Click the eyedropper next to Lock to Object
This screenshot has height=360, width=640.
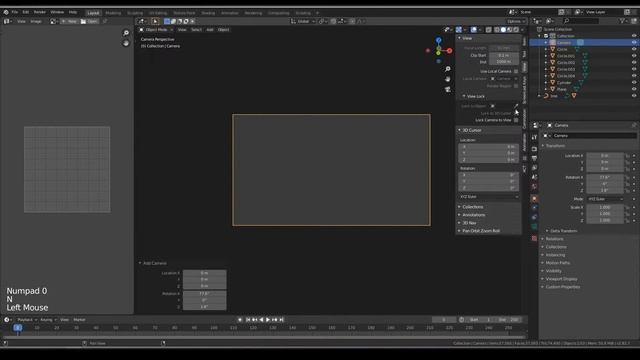[x=516, y=106]
